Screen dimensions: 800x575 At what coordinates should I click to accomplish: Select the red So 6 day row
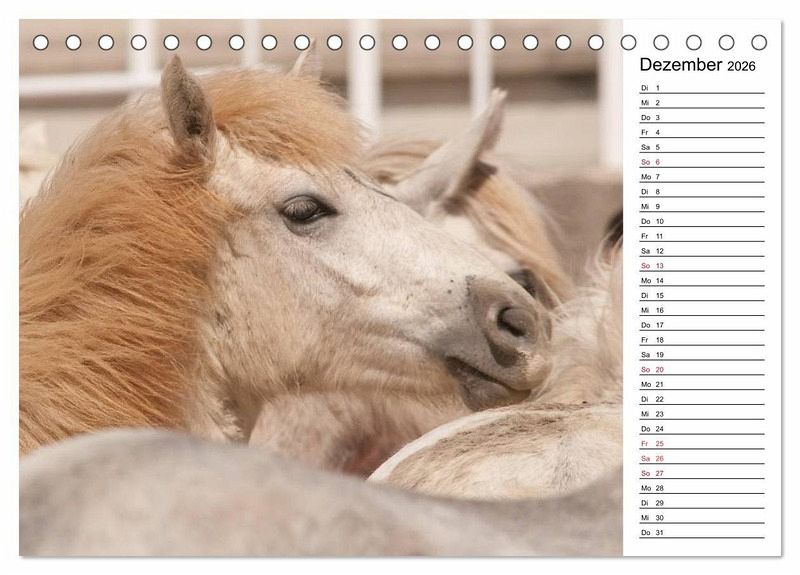(x=701, y=162)
